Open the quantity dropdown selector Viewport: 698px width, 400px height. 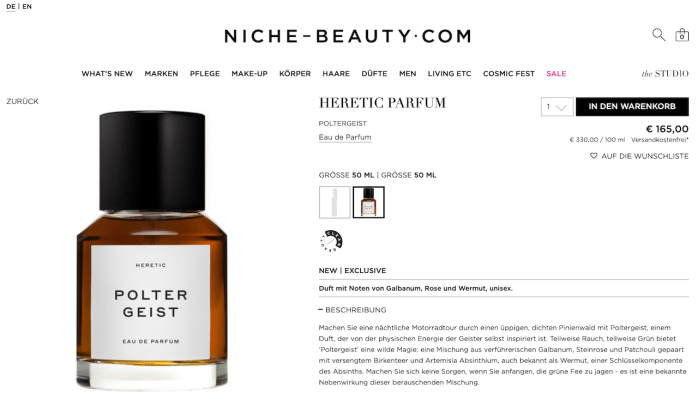click(x=557, y=107)
